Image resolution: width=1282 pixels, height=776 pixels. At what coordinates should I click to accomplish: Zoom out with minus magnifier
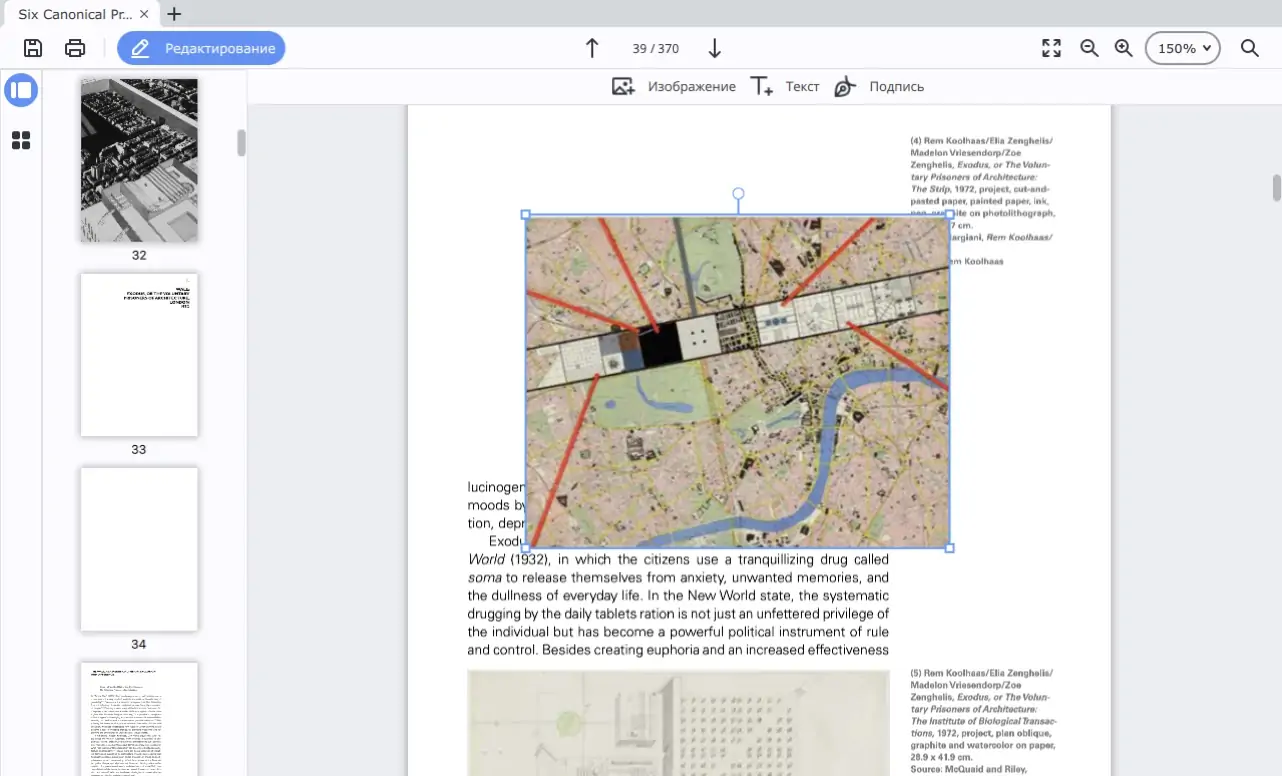(x=1089, y=48)
